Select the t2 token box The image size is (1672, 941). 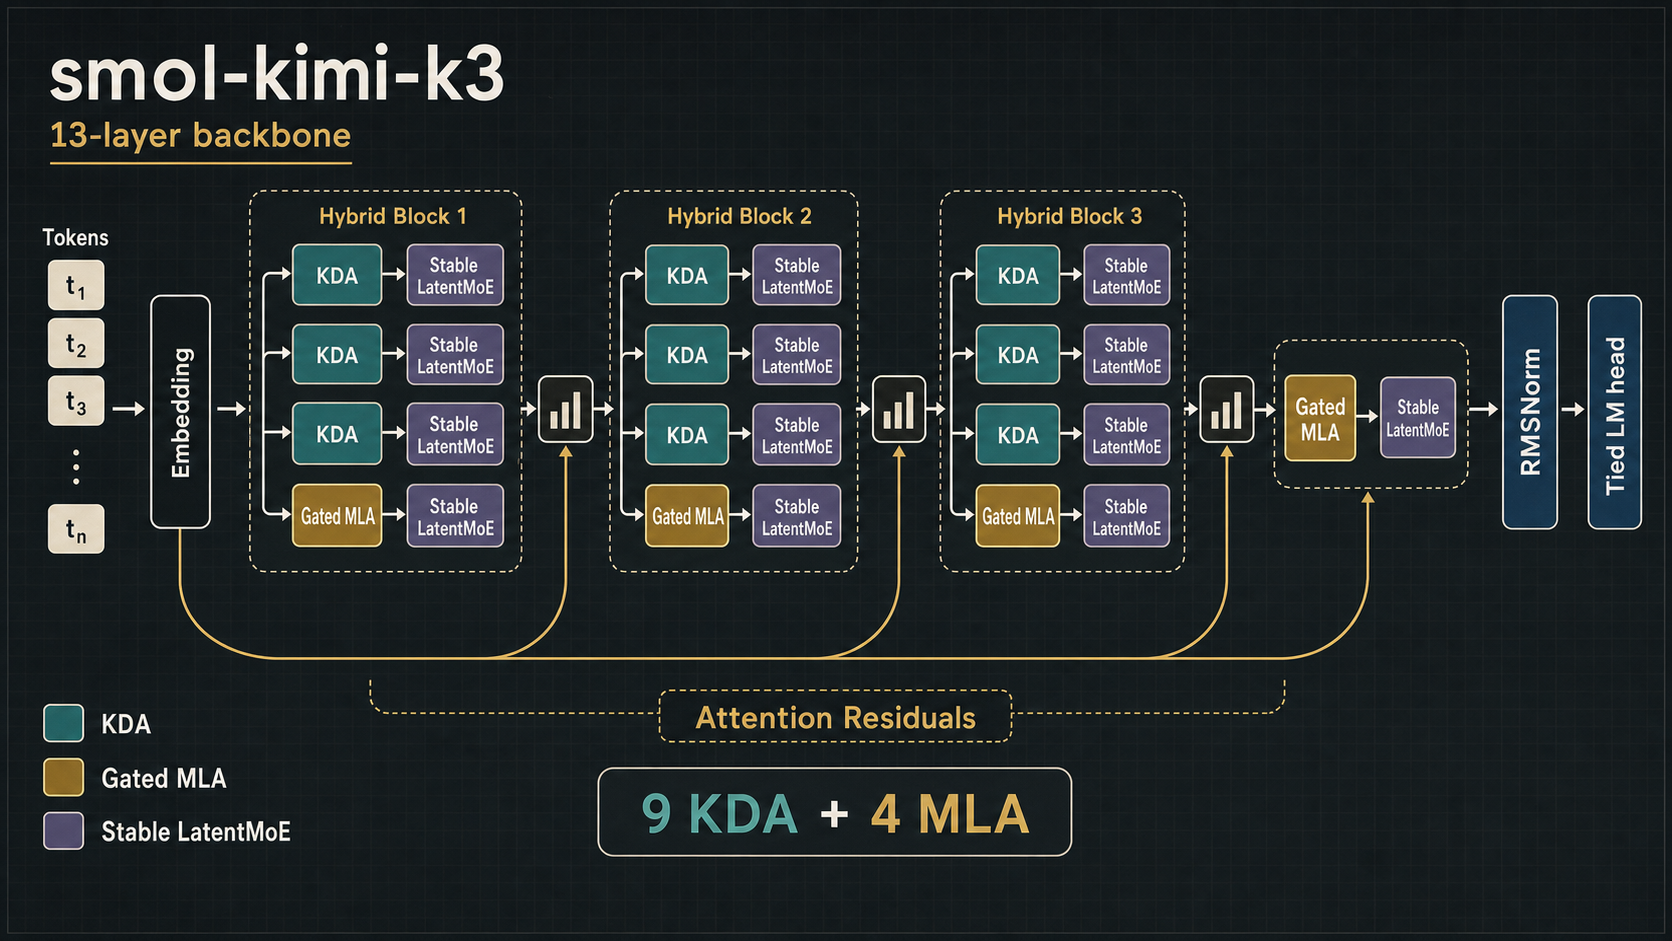point(76,344)
